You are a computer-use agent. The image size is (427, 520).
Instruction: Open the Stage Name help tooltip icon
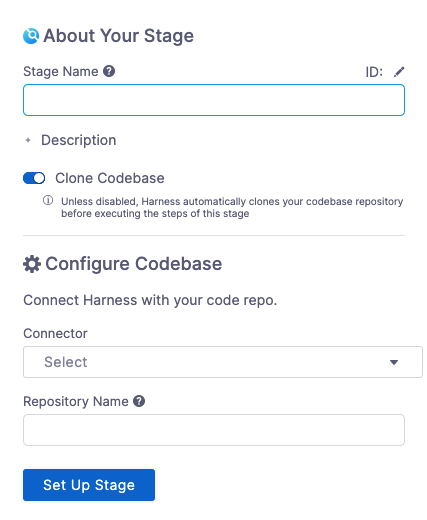[109, 71]
